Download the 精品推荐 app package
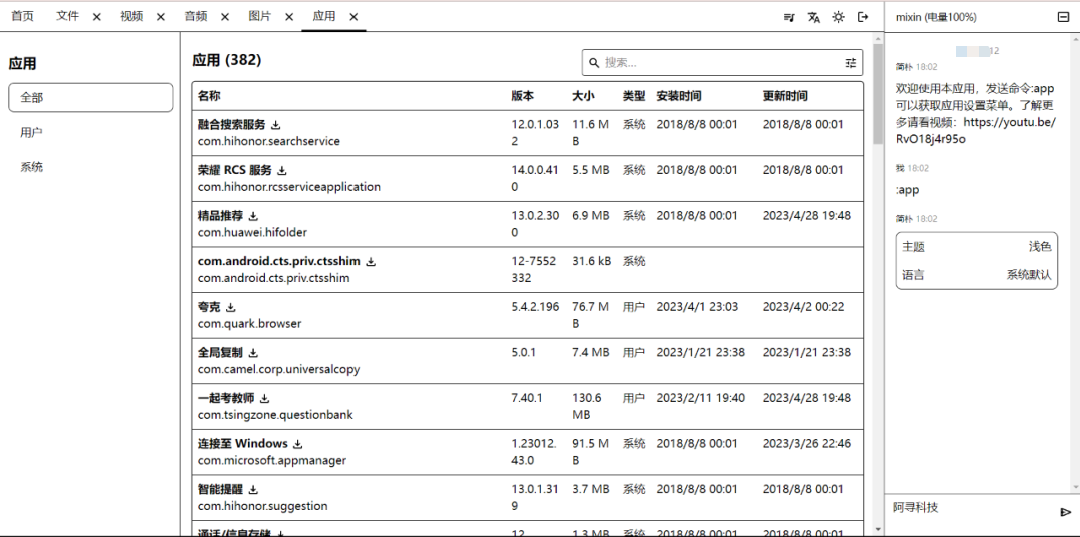This screenshot has width=1080, height=537. [x=253, y=215]
